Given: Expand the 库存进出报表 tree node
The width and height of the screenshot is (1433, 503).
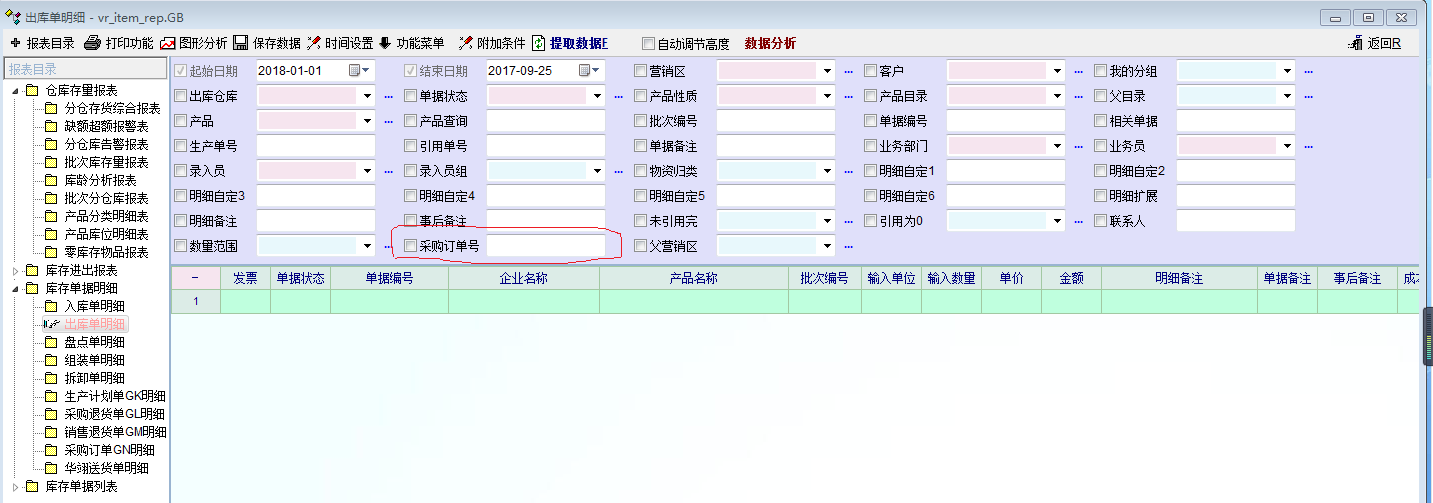Looking at the screenshot, I should pos(15,270).
